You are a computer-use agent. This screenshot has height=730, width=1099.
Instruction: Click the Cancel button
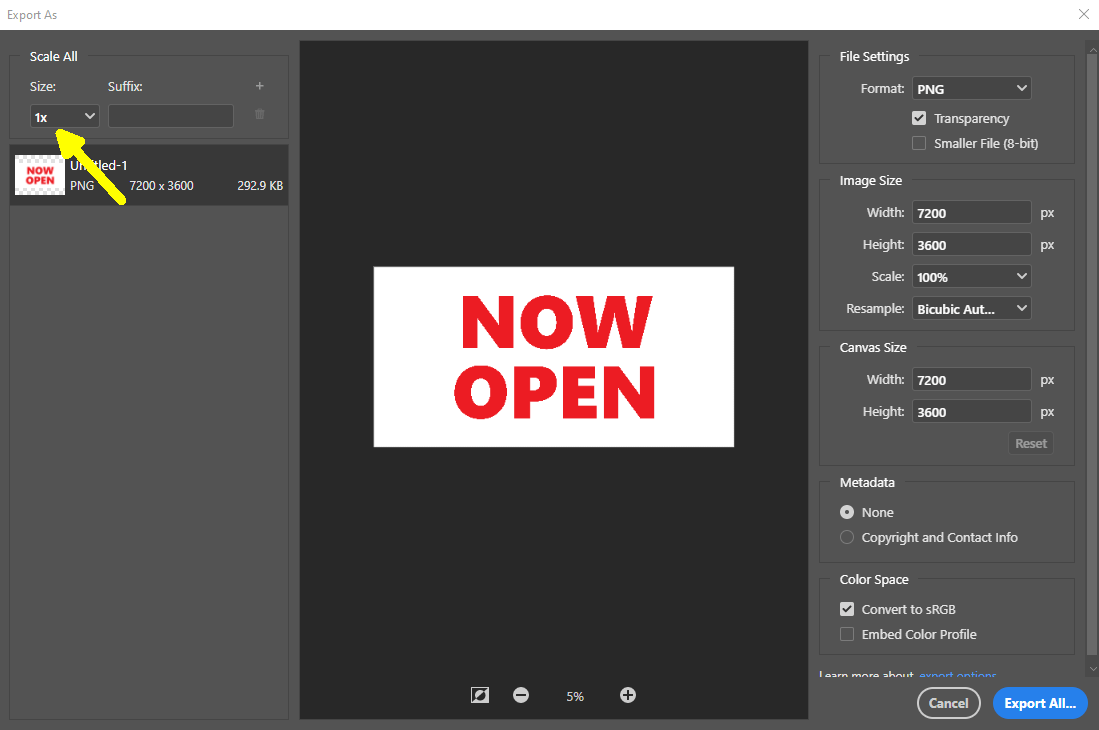click(x=948, y=703)
